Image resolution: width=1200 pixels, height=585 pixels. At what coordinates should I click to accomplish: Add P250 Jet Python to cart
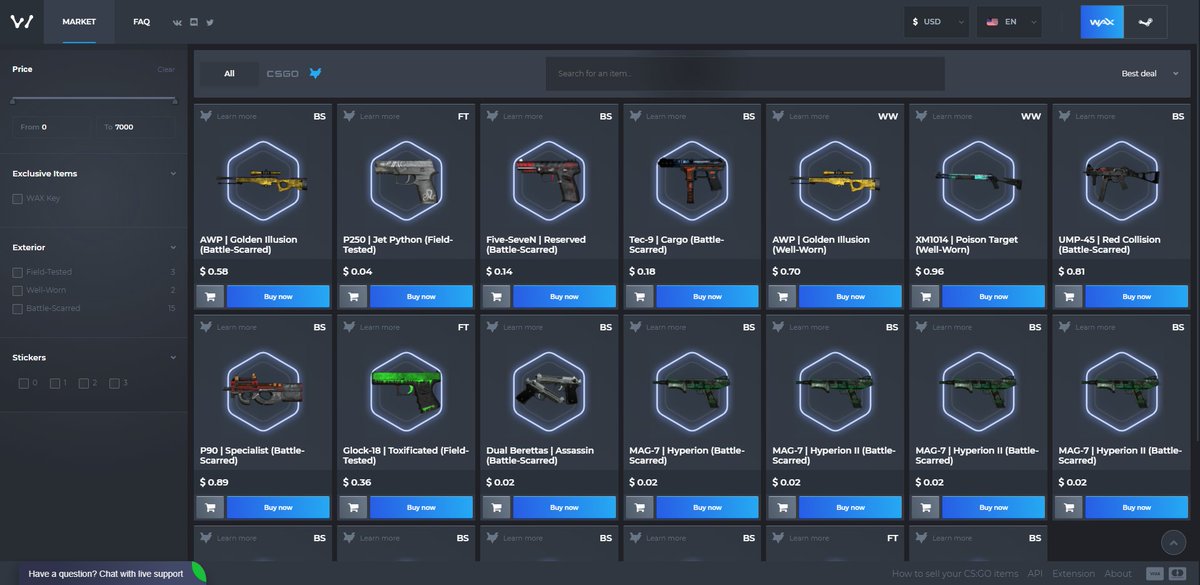(x=353, y=297)
